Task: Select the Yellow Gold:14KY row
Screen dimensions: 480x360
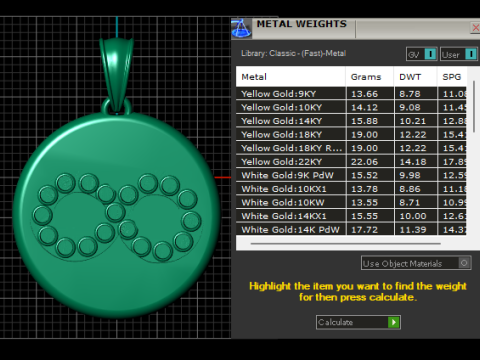Action: click(x=351, y=121)
